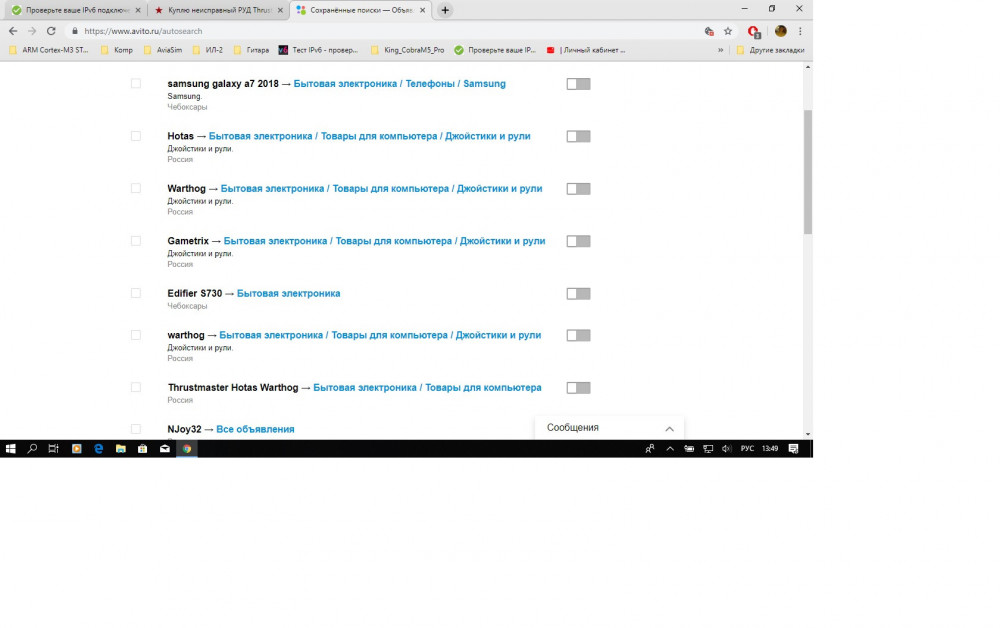Open a new browser tab
The width and height of the screenshot is (1000, 628).
coord(445,10)
